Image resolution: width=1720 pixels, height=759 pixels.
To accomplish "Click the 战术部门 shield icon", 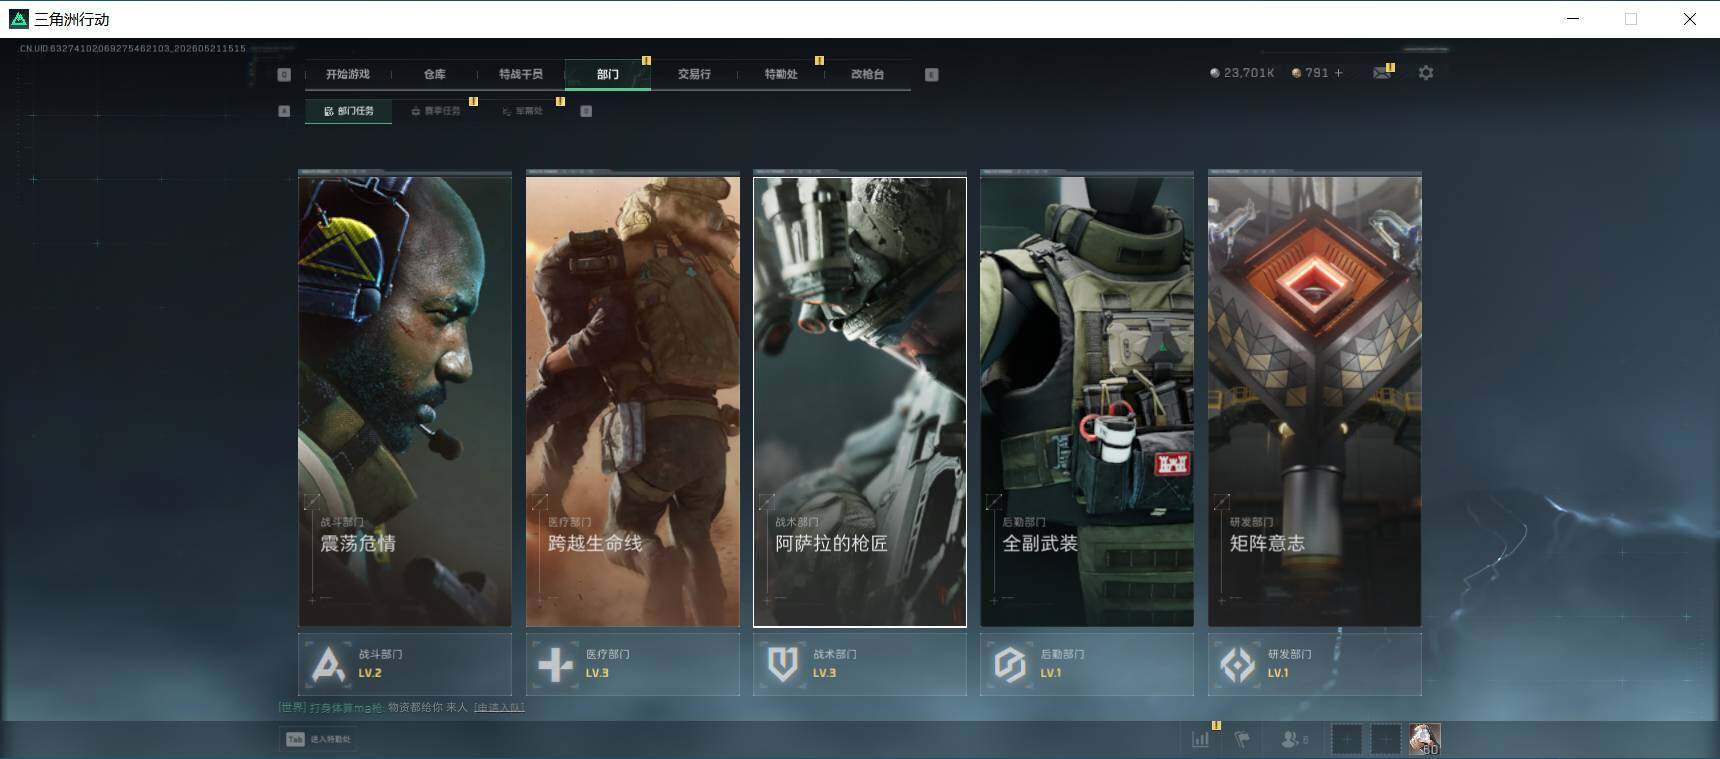I will point(783,664).
